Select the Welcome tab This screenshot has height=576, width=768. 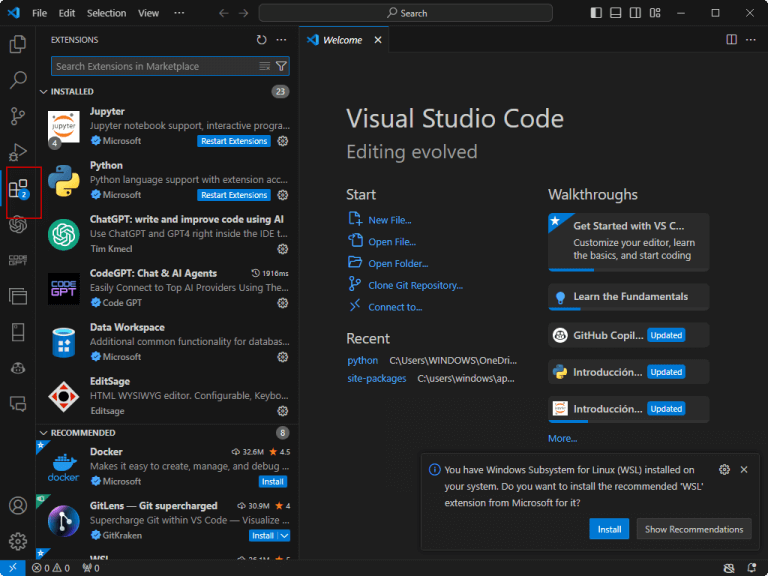pyautogui.click(x=342, y=40)
